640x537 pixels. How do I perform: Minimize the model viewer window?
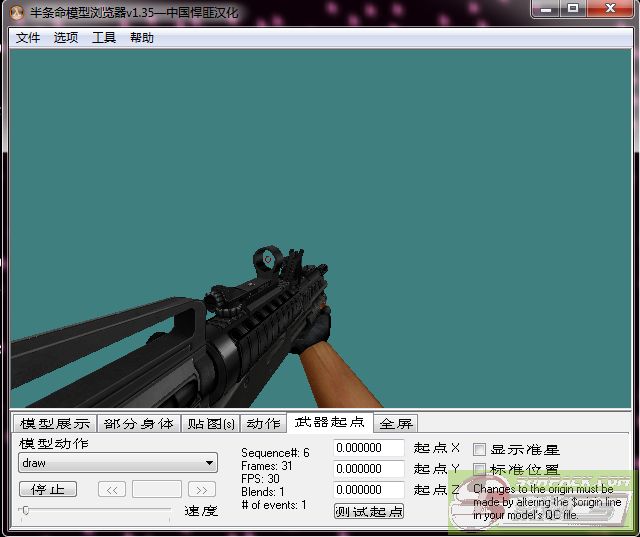pyautogui.click(x=546, y=8)
